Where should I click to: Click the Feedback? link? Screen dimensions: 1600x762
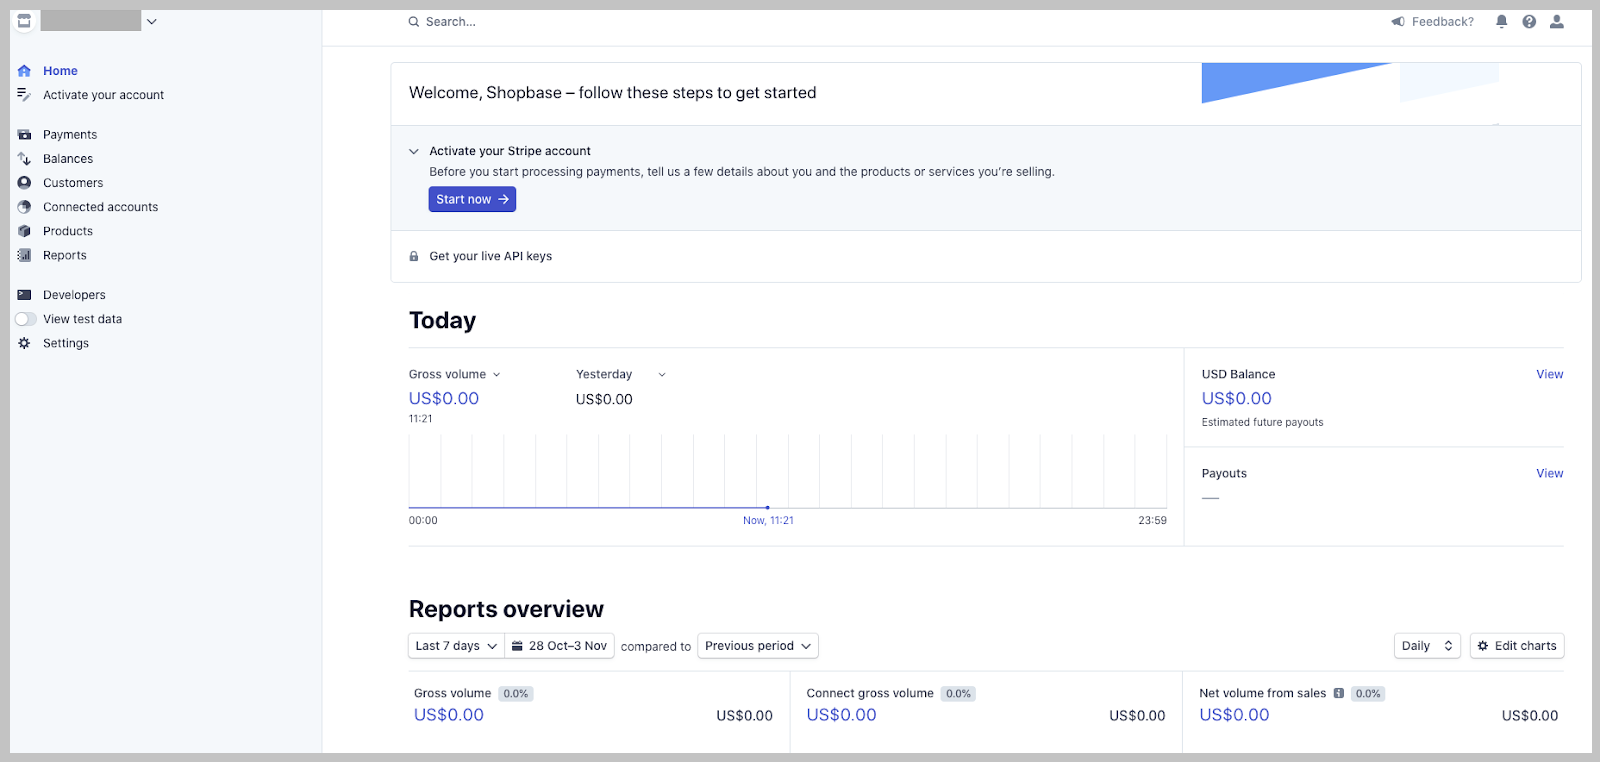point(1442,22)
